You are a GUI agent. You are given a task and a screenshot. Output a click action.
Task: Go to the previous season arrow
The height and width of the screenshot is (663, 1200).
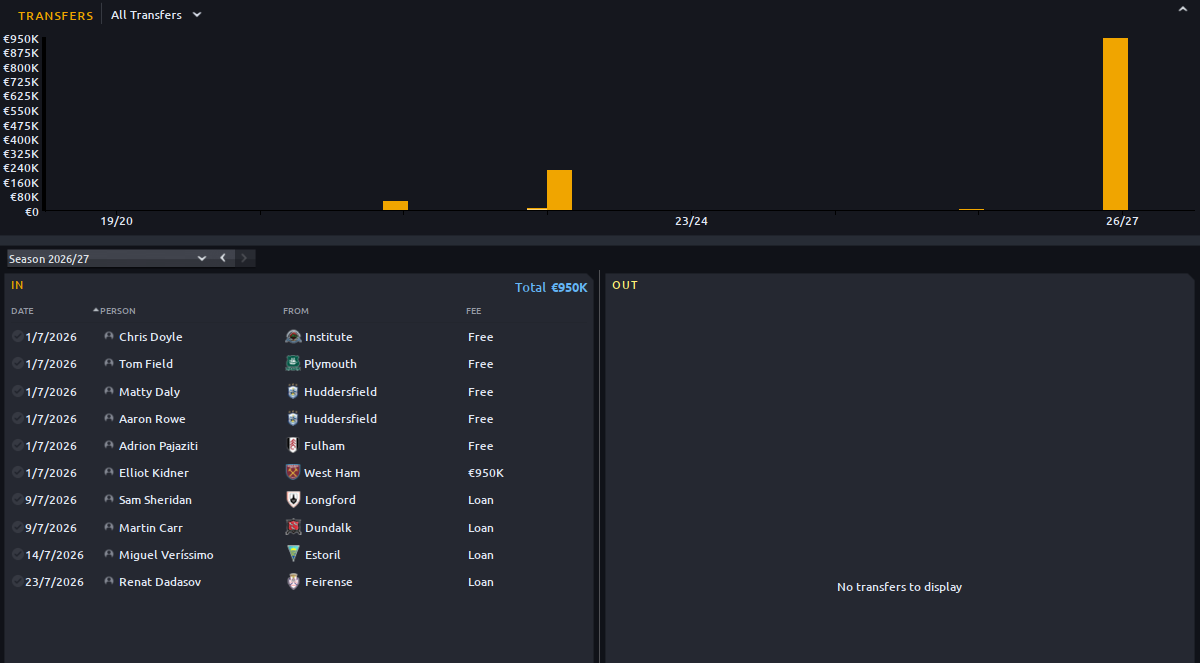click(x=224, y=258)
